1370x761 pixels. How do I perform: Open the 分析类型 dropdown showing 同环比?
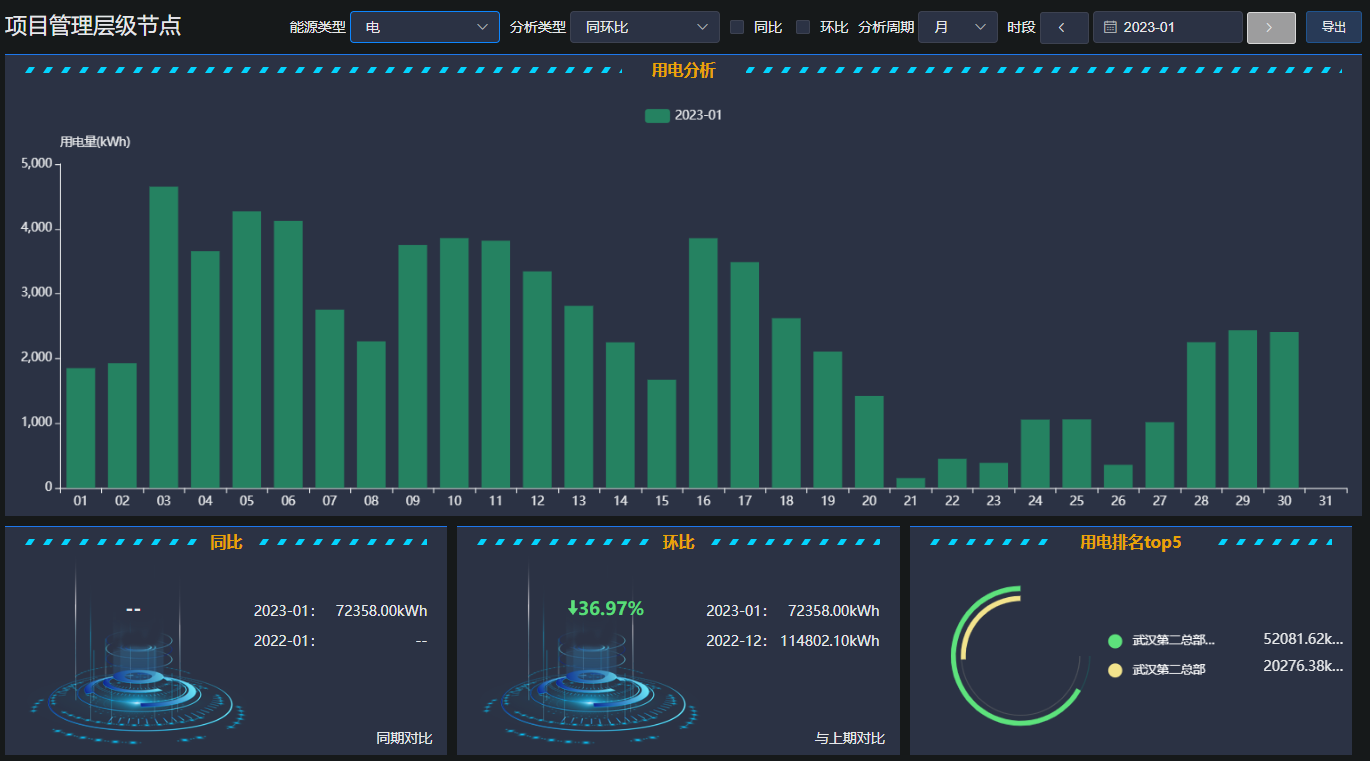(x=645, y=27)
